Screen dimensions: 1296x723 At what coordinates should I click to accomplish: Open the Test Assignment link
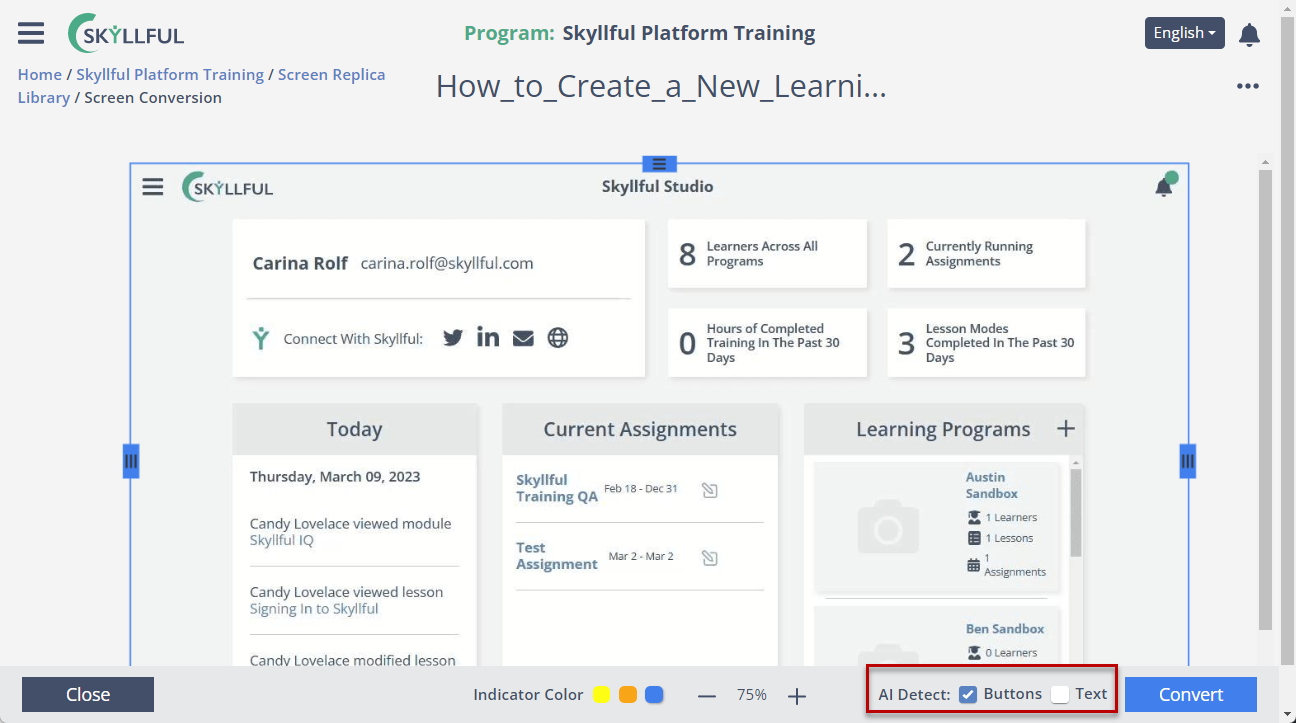point(556,556)
